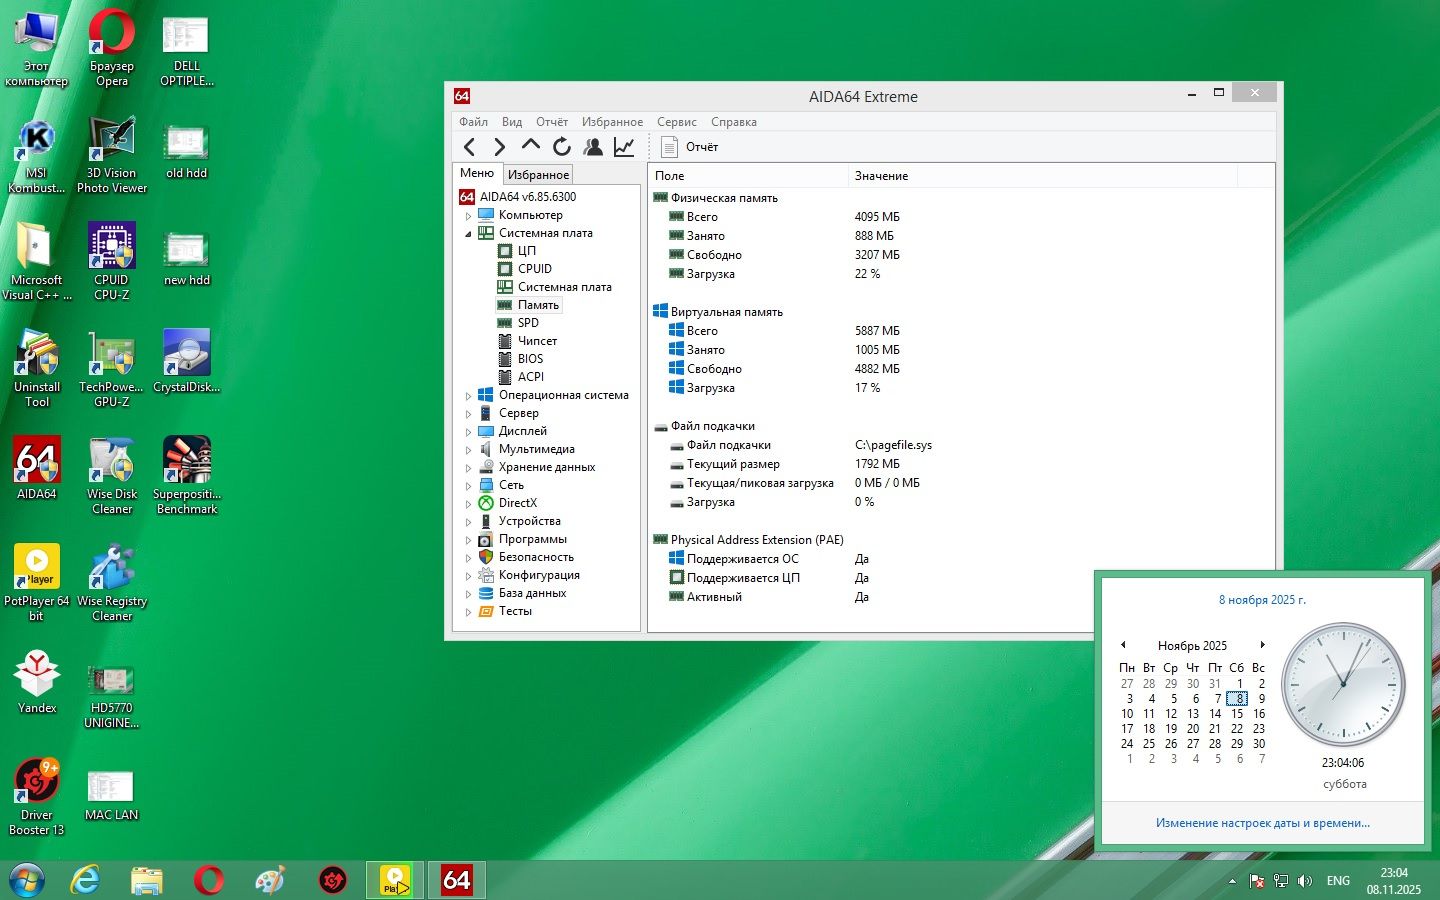Click the Up arrow toolbar icon
The width and height of the screenshot is (1440, 900).
coord(531,146)
